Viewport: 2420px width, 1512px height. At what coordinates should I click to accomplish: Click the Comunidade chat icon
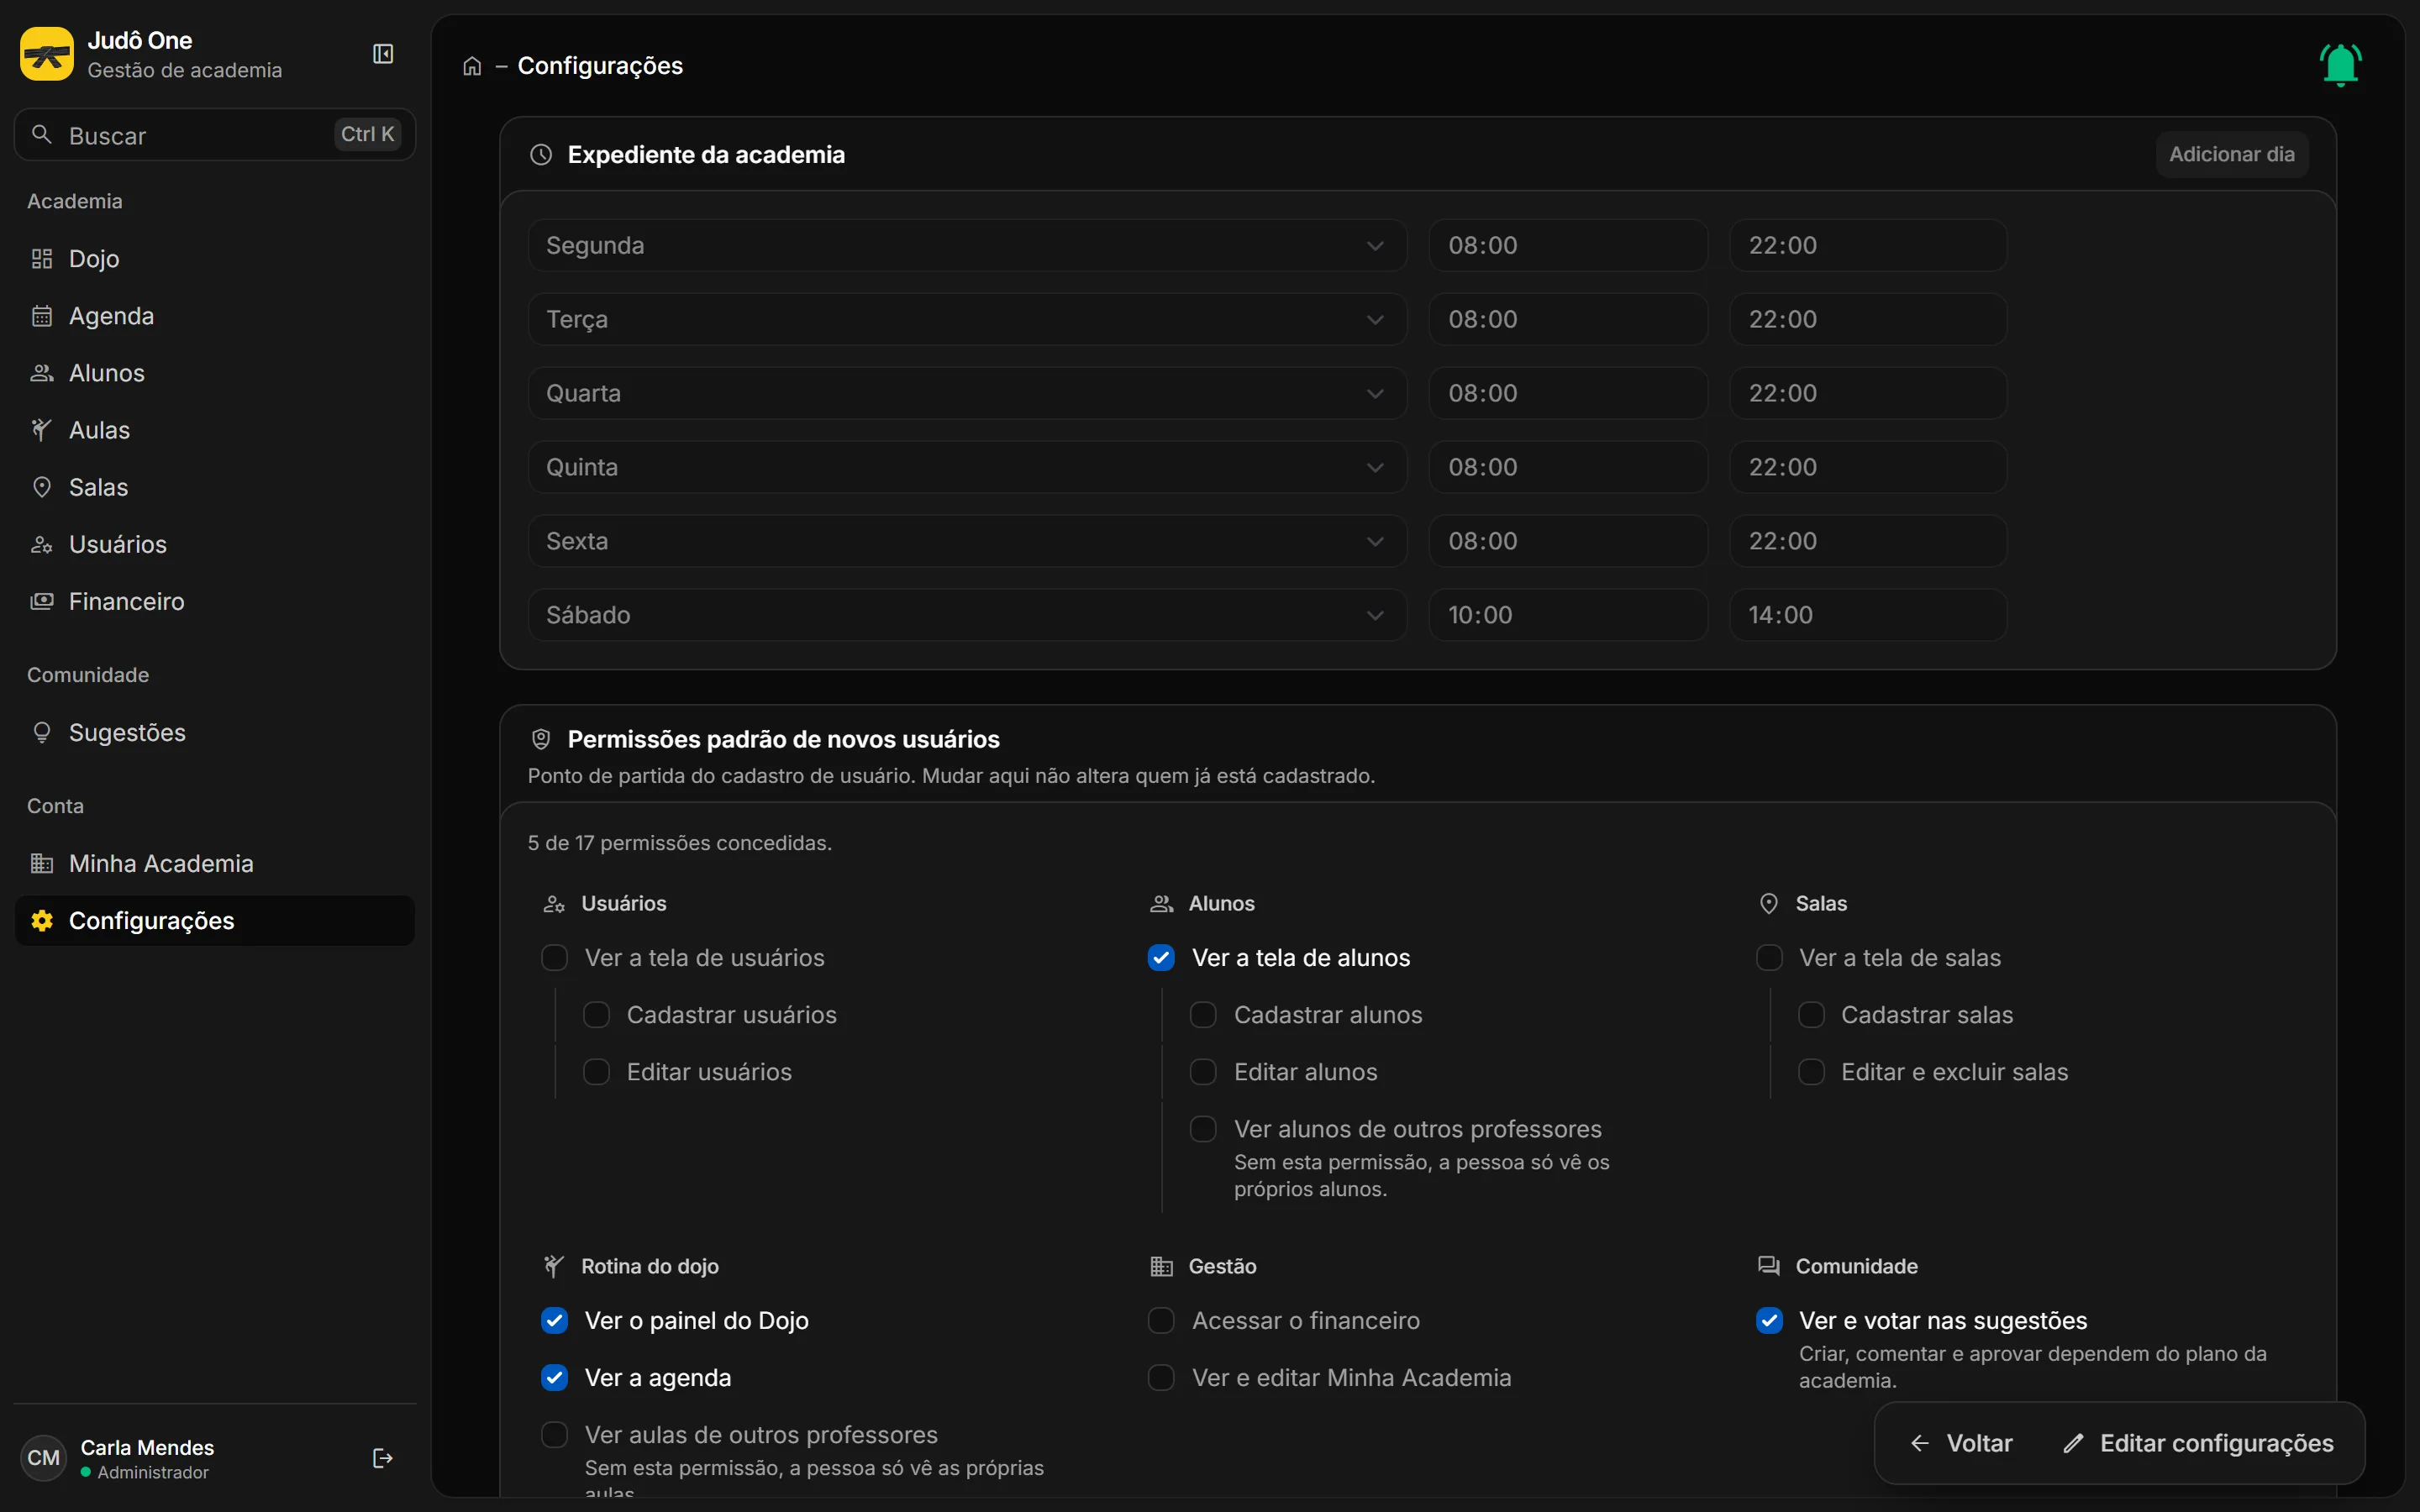click(1769, 1267)
